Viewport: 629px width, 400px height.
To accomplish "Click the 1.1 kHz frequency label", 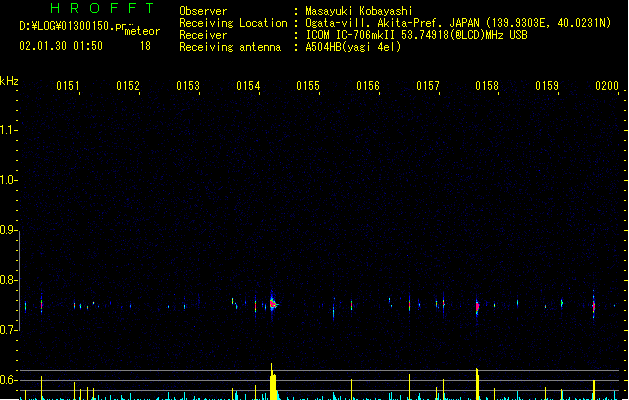I will (x=8, y=130).
